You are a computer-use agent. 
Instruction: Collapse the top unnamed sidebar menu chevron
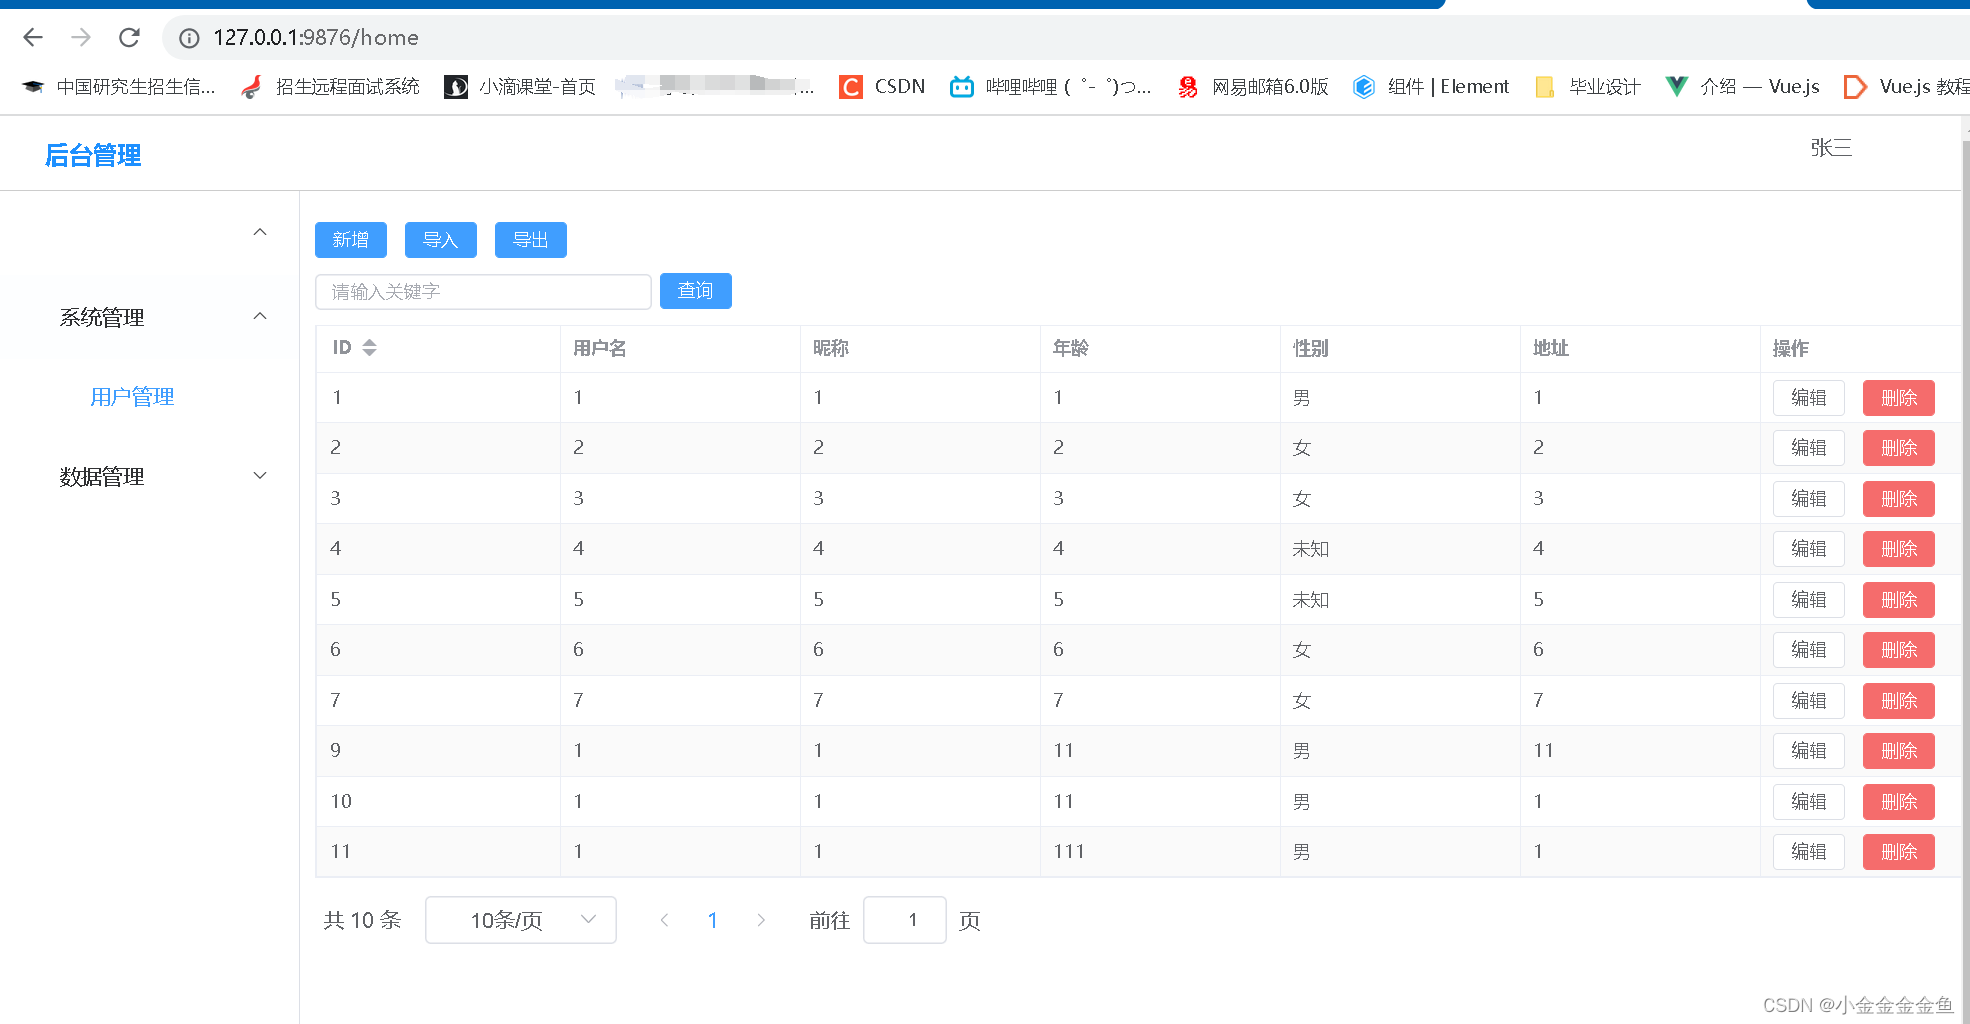pyautogui.click(x=260, y=232)
